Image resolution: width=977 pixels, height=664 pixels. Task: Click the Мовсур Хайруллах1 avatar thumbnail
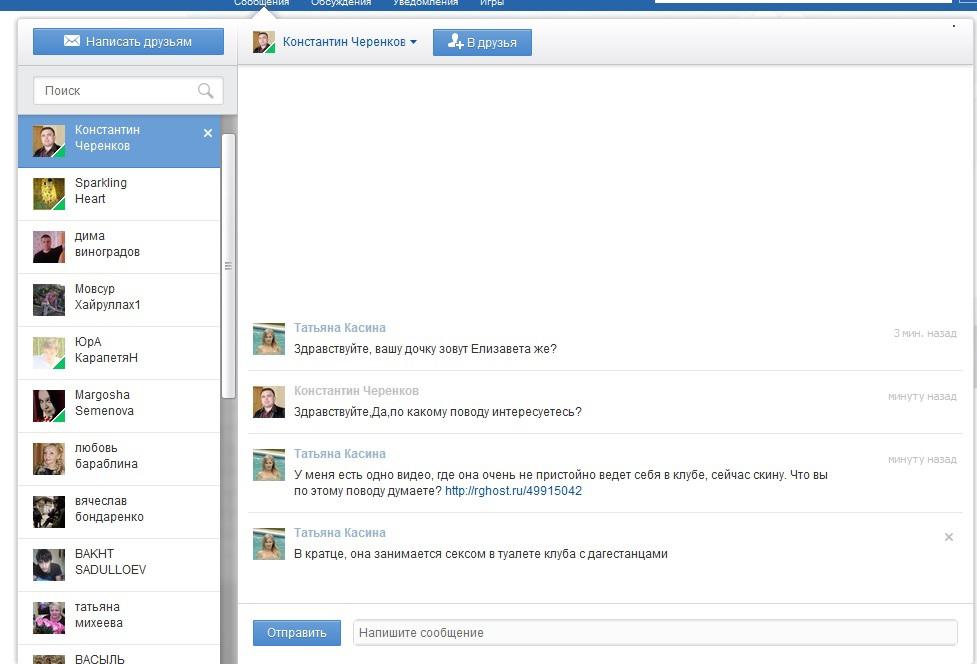49,300
